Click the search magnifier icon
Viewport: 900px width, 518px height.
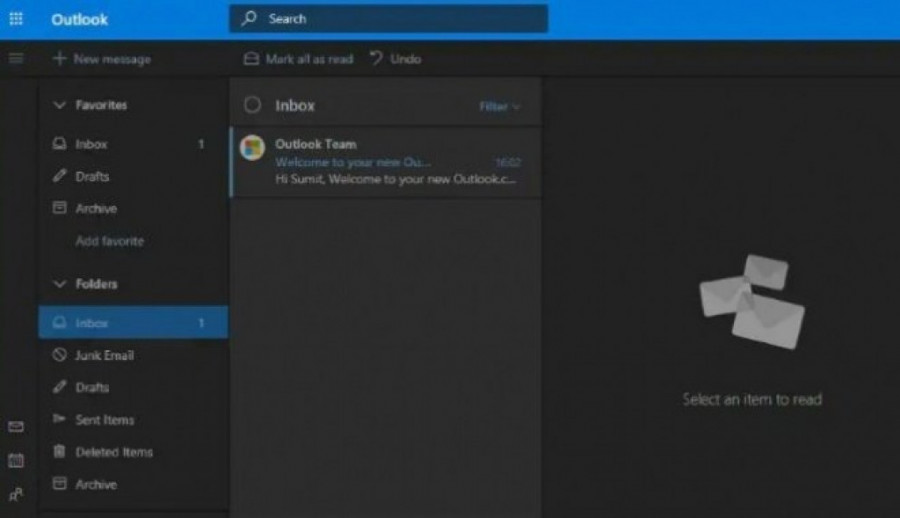[x=249, y=19]
